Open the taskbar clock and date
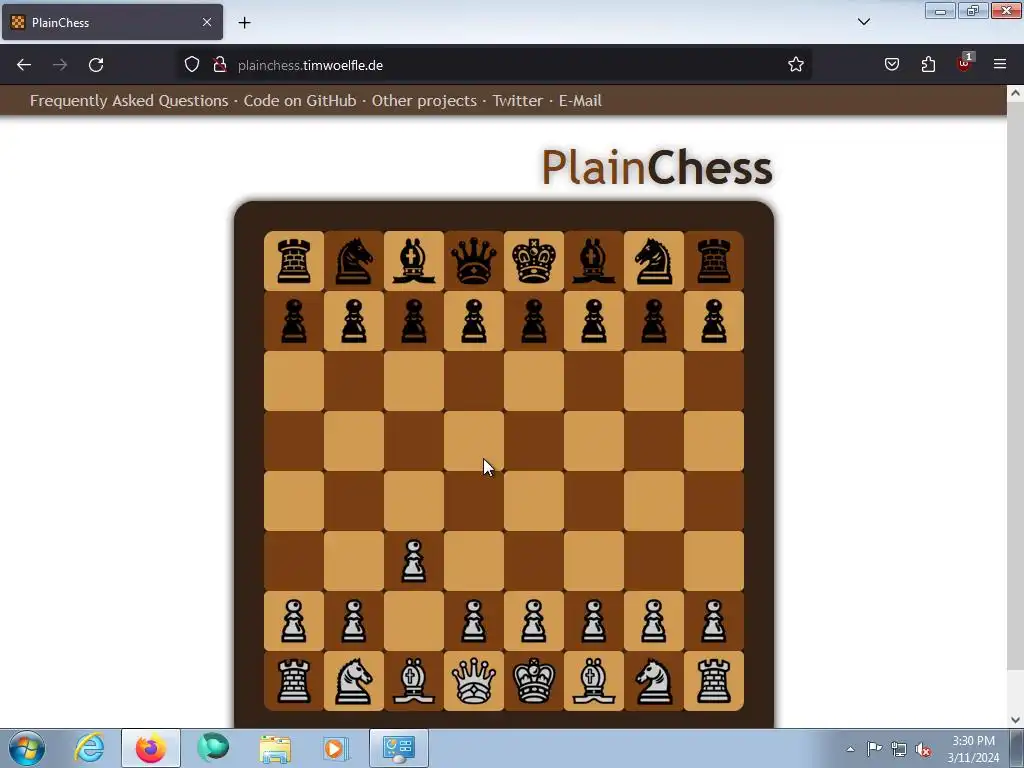 coord(973,749)
